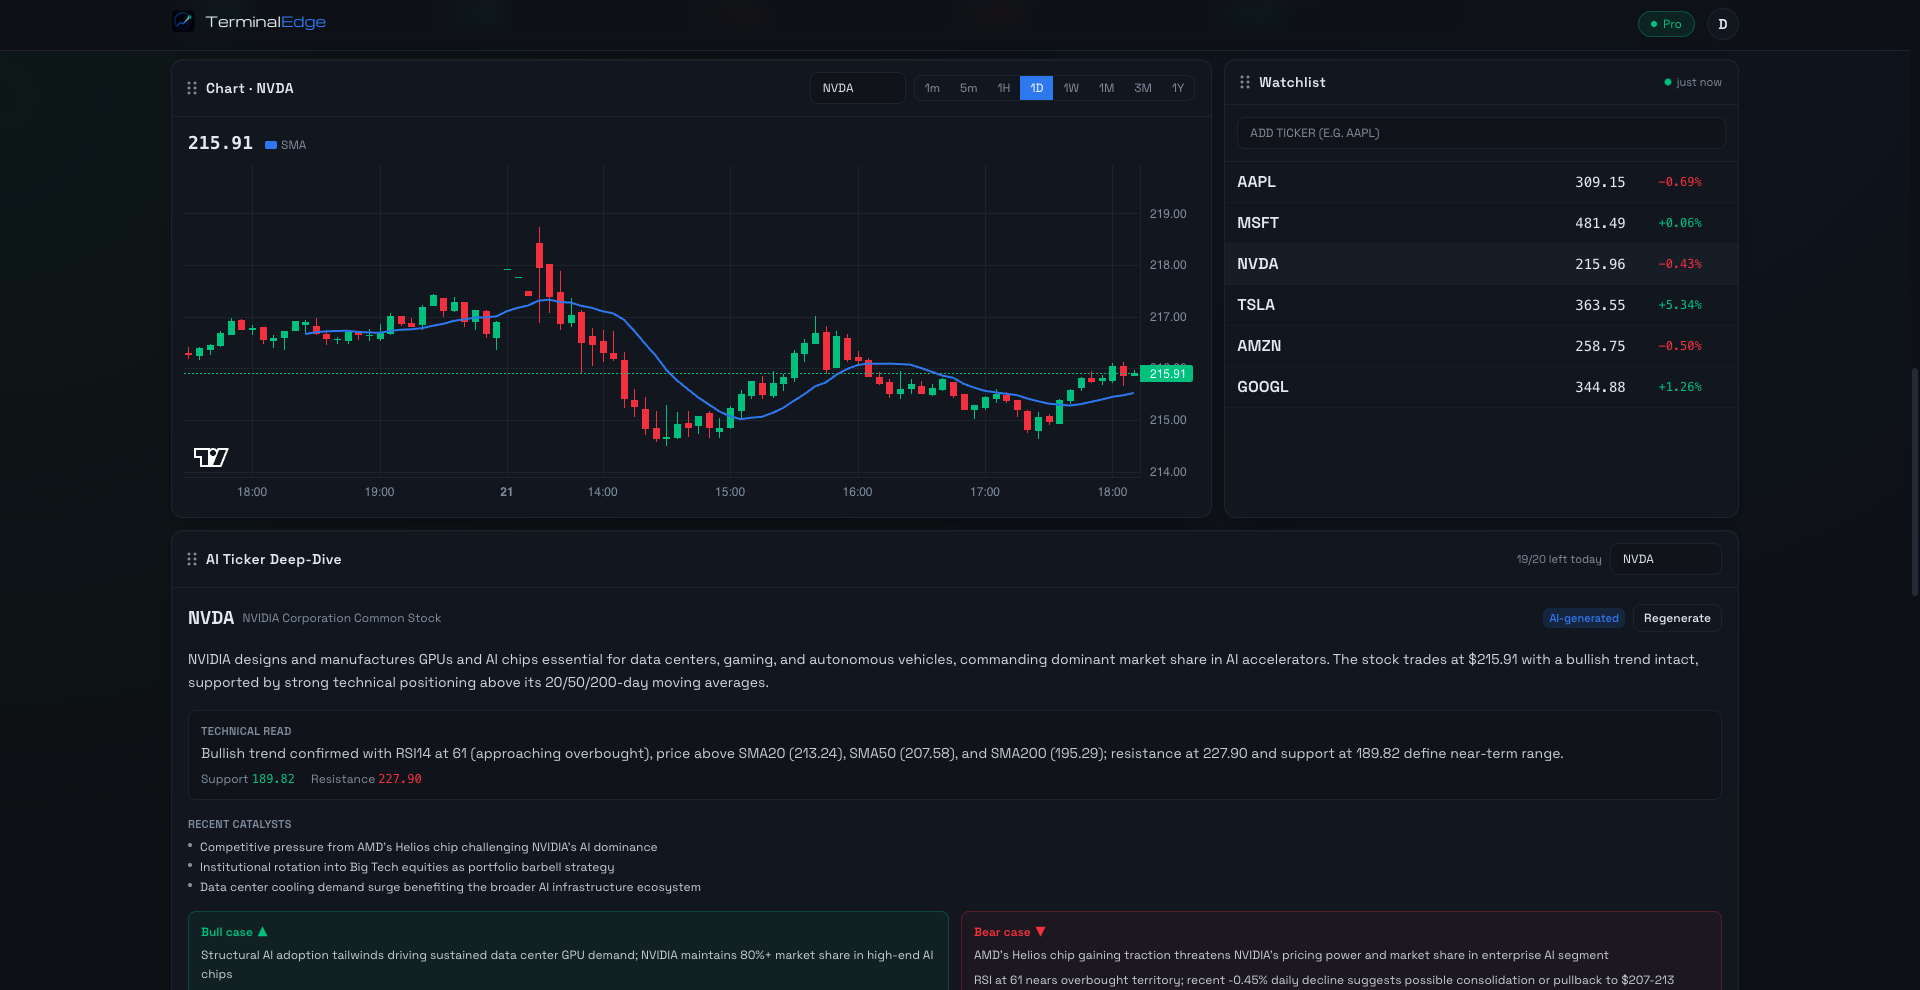Click the chart ticker NVDA field
The width and height of the screenshot is (1920, 990).
tap(857, 88)
